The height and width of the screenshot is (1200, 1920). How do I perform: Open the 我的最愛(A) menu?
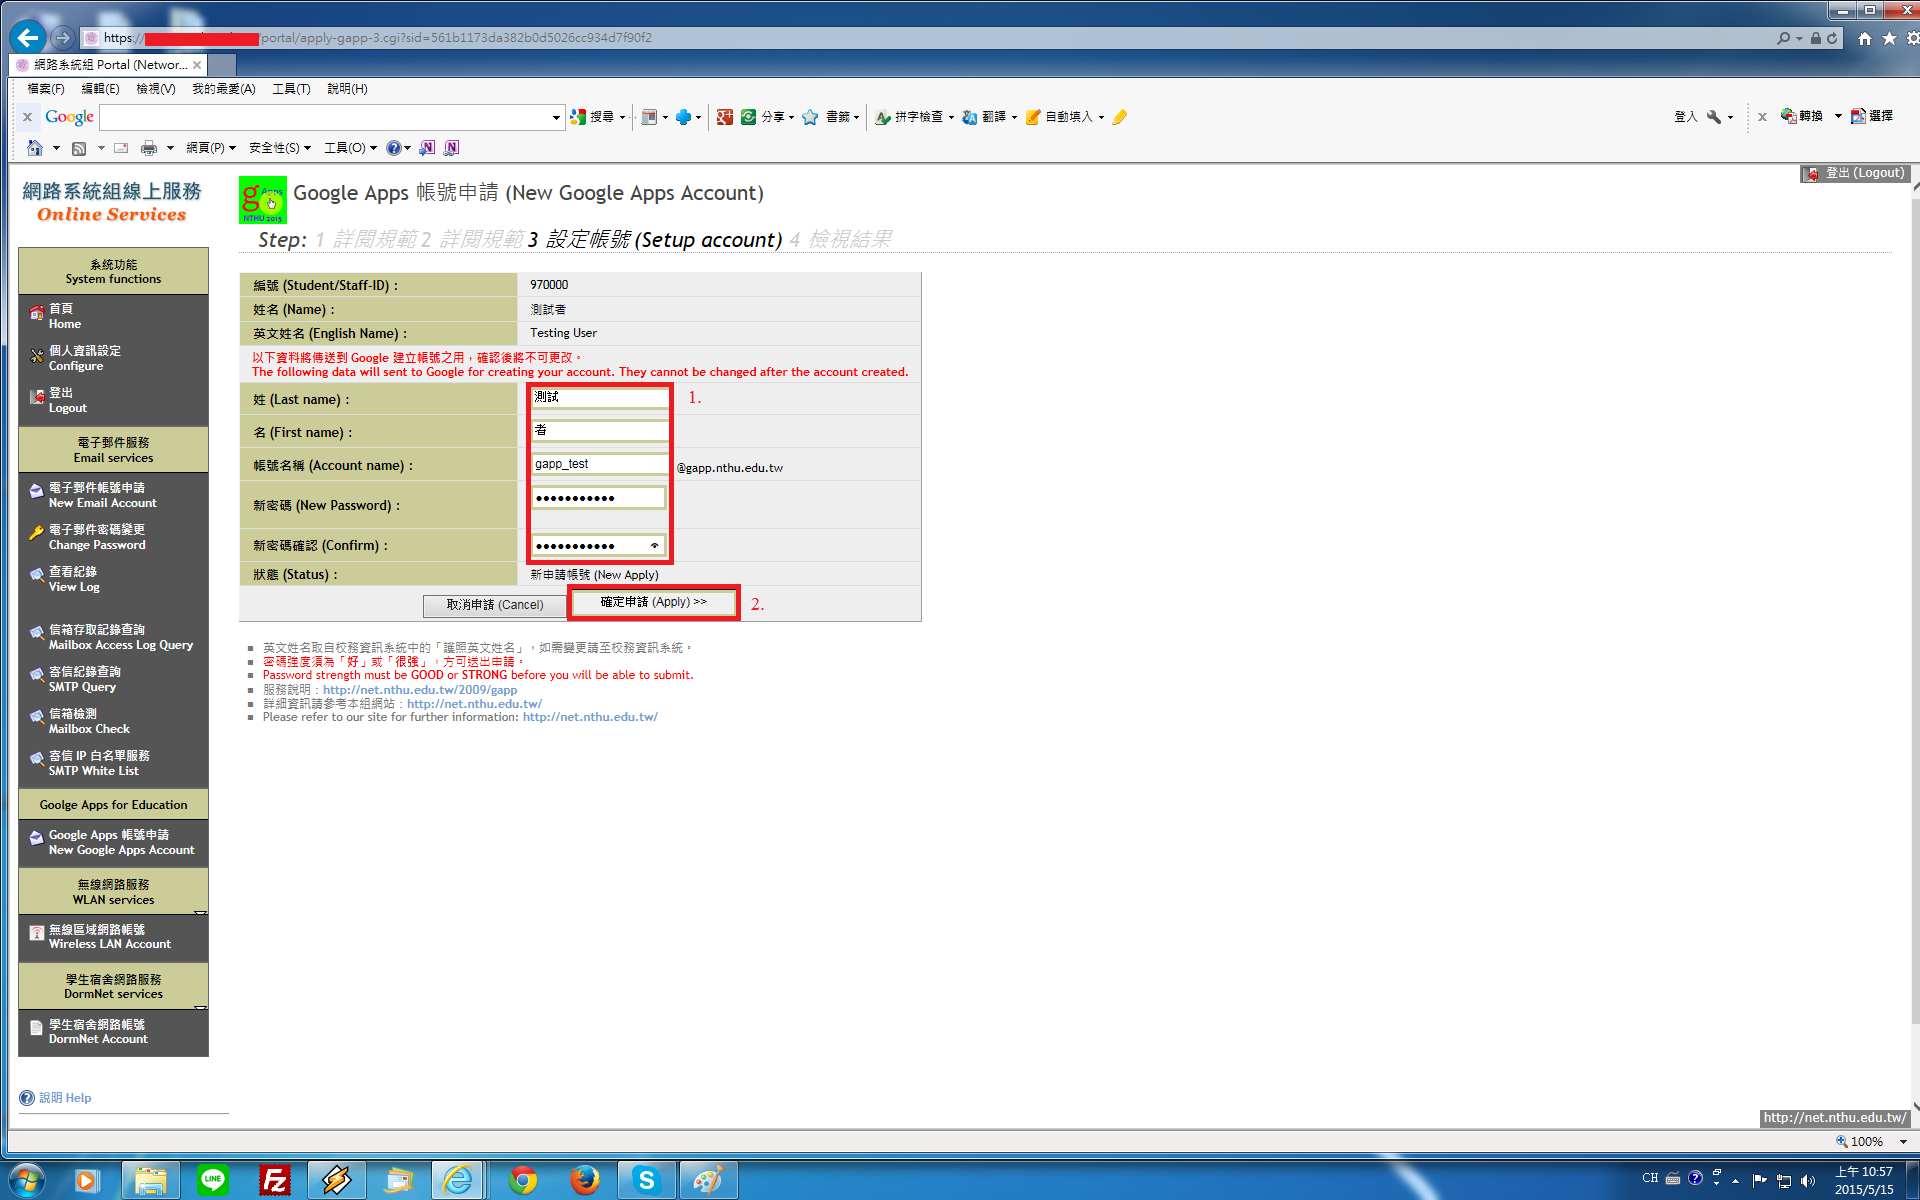[x=223, y=89]
